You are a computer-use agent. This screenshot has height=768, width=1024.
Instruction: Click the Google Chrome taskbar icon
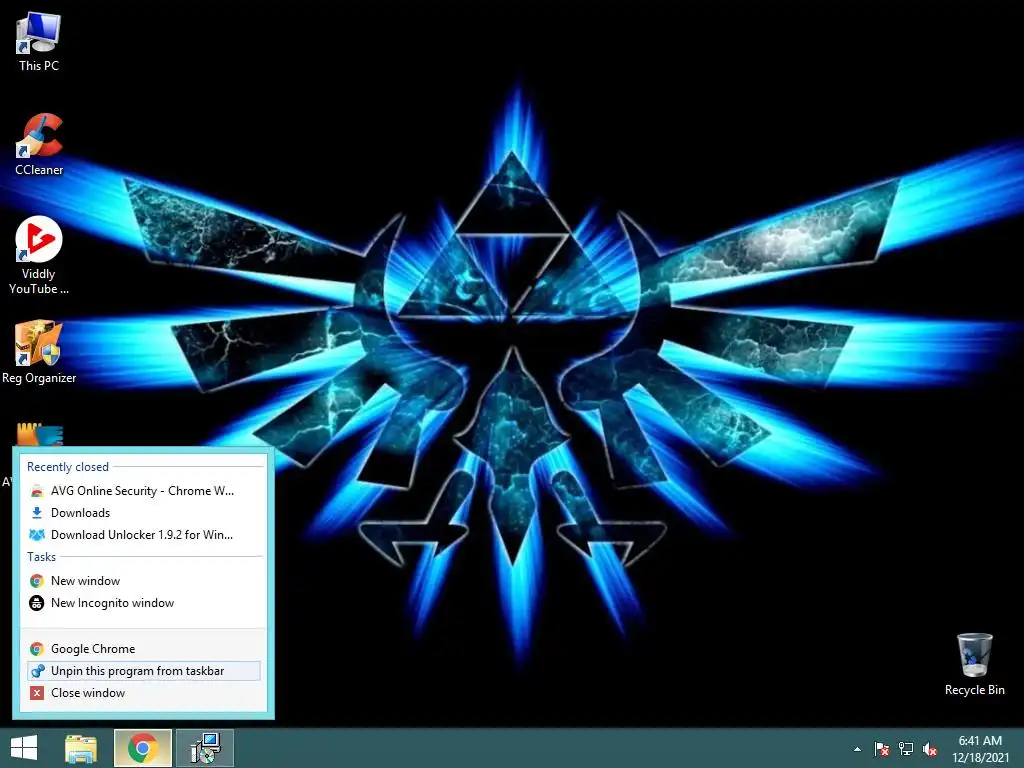(x=143, y=748)
